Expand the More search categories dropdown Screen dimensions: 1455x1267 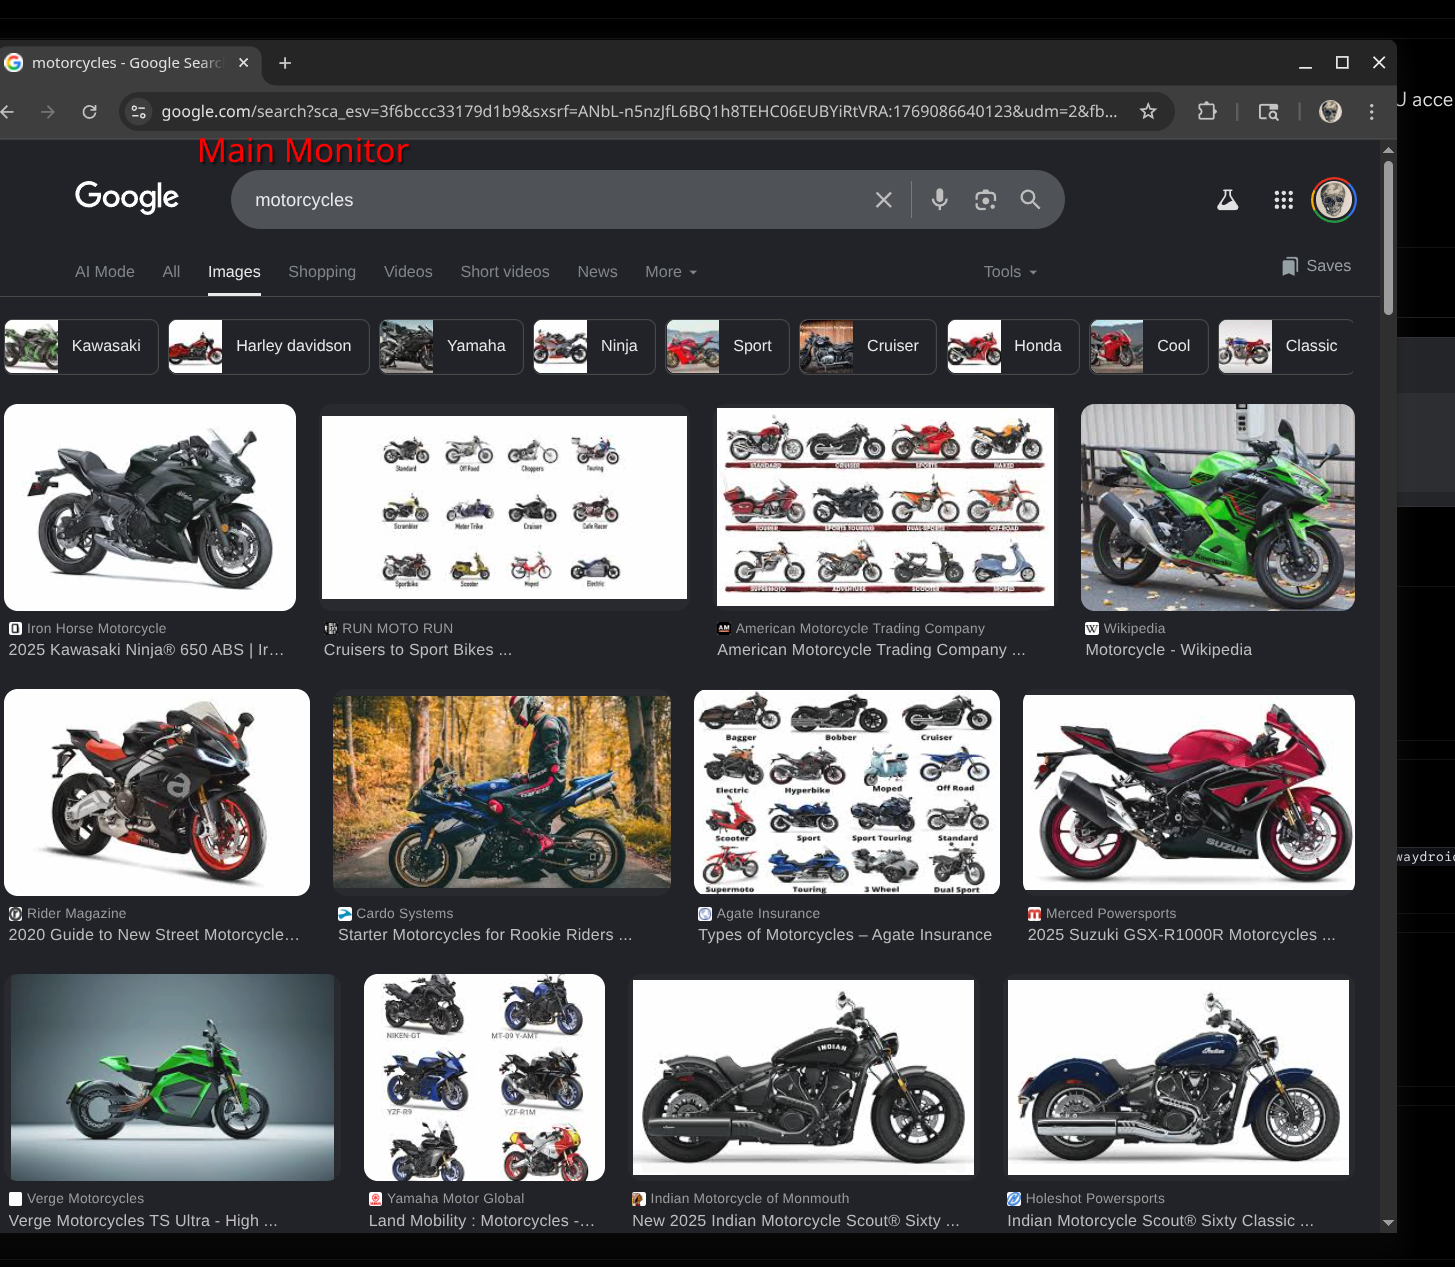[671, 272]
